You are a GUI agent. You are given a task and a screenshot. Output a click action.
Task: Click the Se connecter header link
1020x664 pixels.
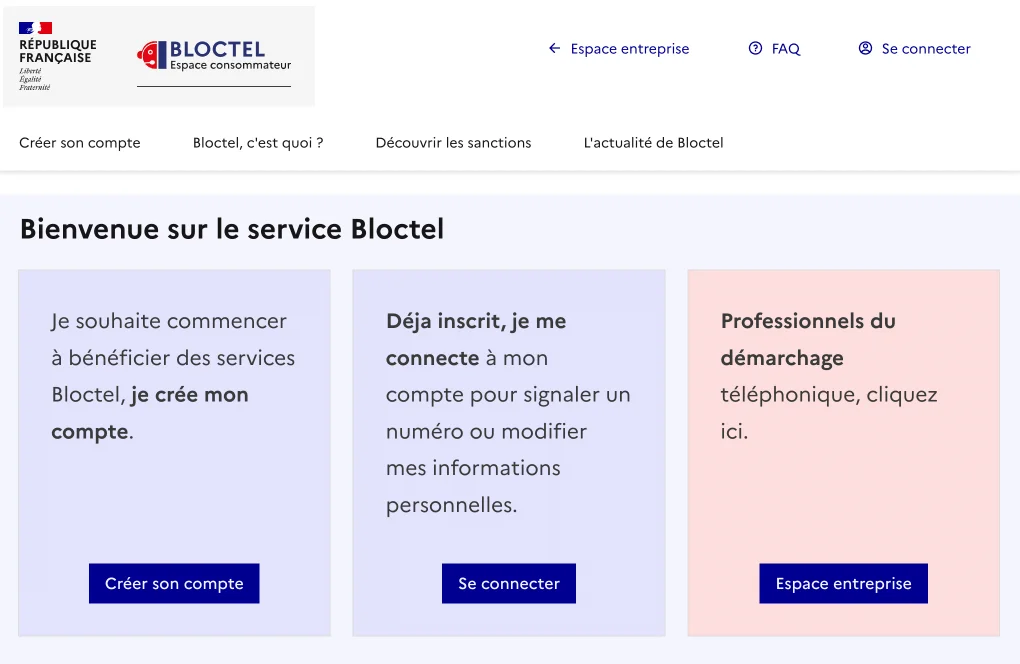[x=926, y=48]
